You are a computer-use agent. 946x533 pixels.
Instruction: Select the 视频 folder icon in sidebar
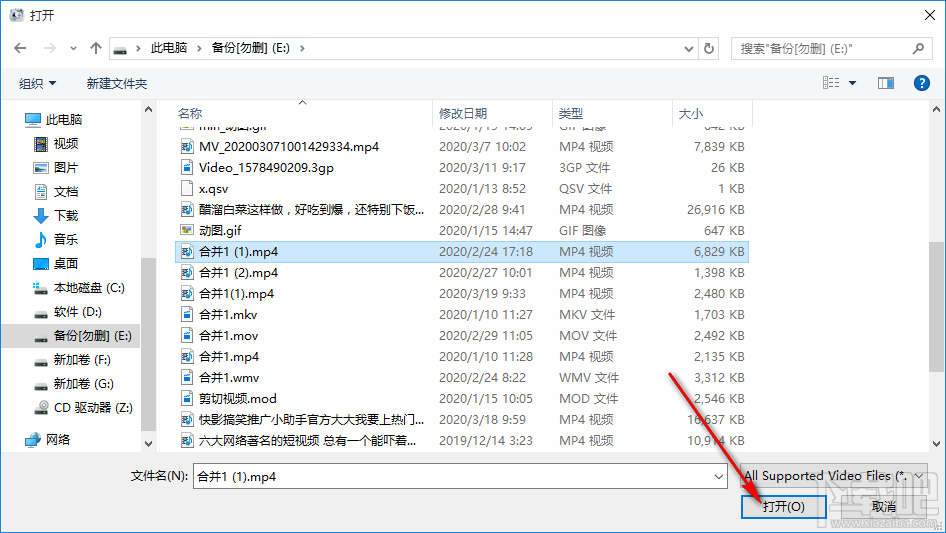[x=41, y=144]
